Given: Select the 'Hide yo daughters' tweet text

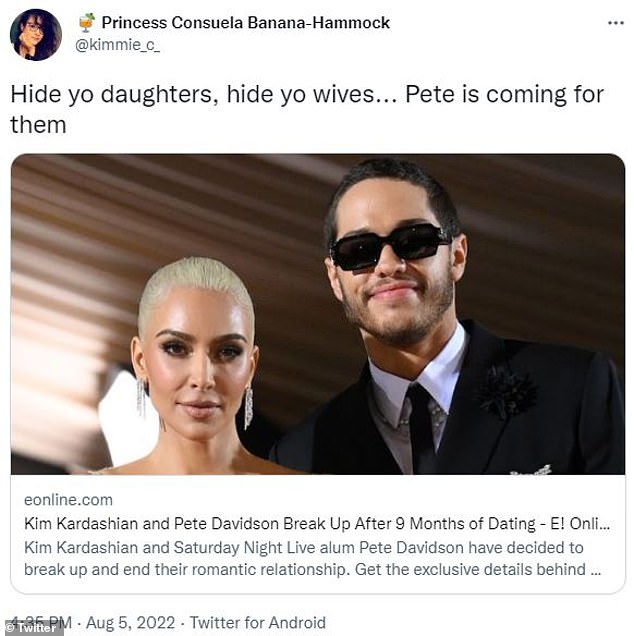Looking at the screenshot, I should pyautogui.click(x=307, y=109).
